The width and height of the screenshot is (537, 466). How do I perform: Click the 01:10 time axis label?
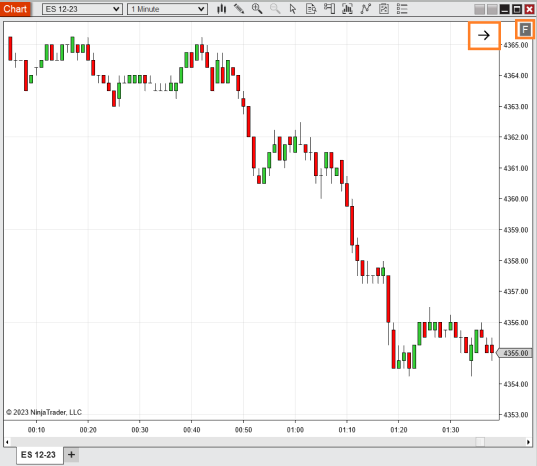(x=347, y=430)
